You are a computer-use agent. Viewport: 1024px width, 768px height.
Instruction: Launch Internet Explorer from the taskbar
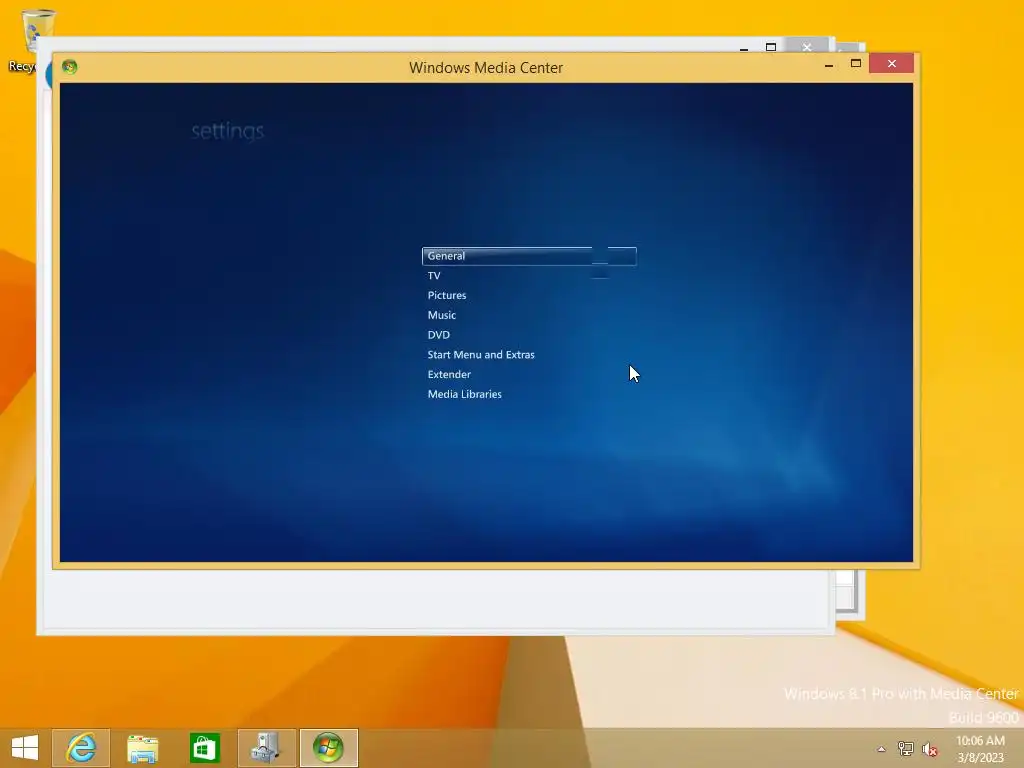point(81,748)
